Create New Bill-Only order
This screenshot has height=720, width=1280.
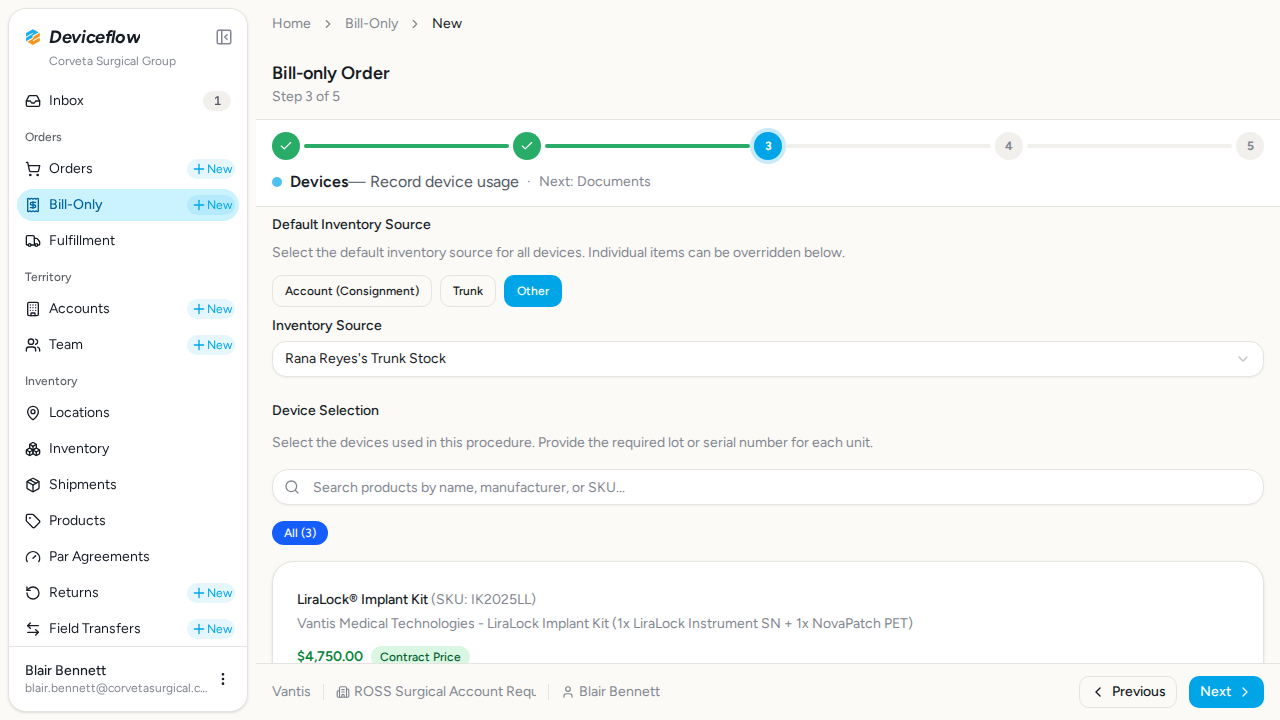coord(211,205)
